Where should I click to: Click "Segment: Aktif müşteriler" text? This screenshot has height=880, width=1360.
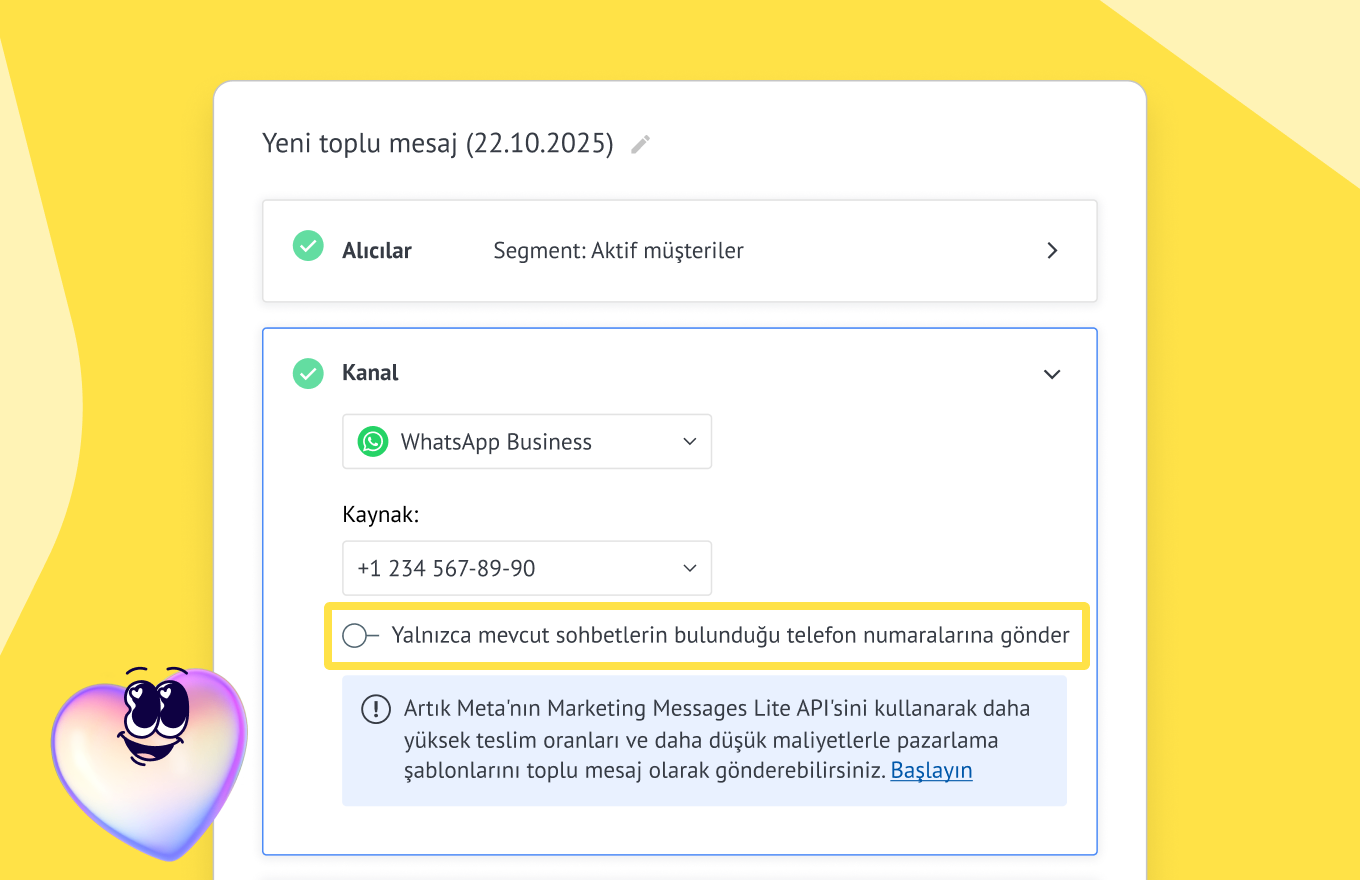coord(618,251)
